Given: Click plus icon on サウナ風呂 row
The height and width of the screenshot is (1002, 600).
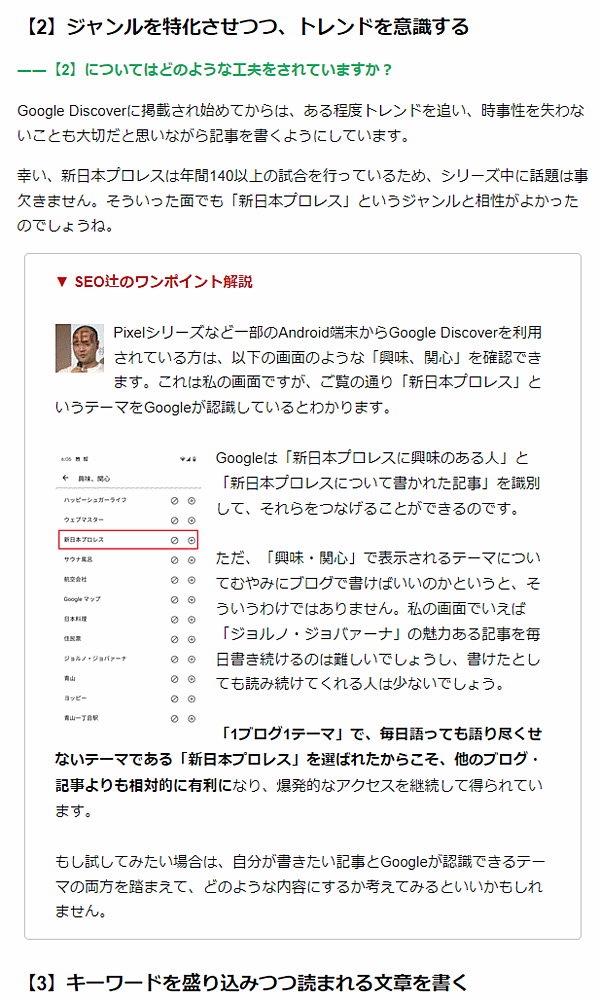Looking at the screenshot, I should (x=191, y=560).
